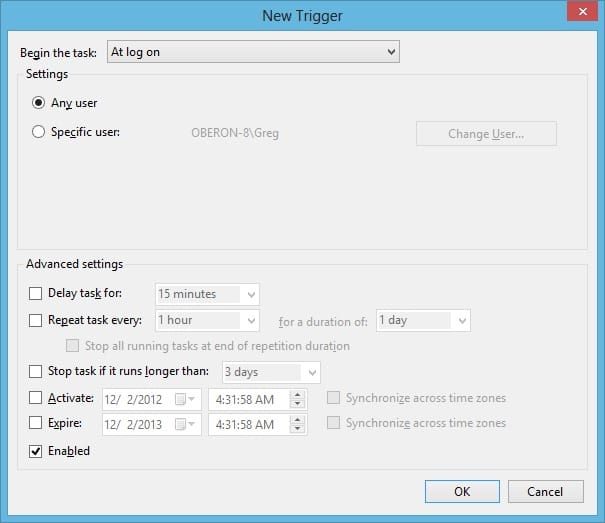Image resolution: width=605 pixels, height=523 pixels.
Task: Enable the 'Delay task for' checkbox
Action: 36,294
